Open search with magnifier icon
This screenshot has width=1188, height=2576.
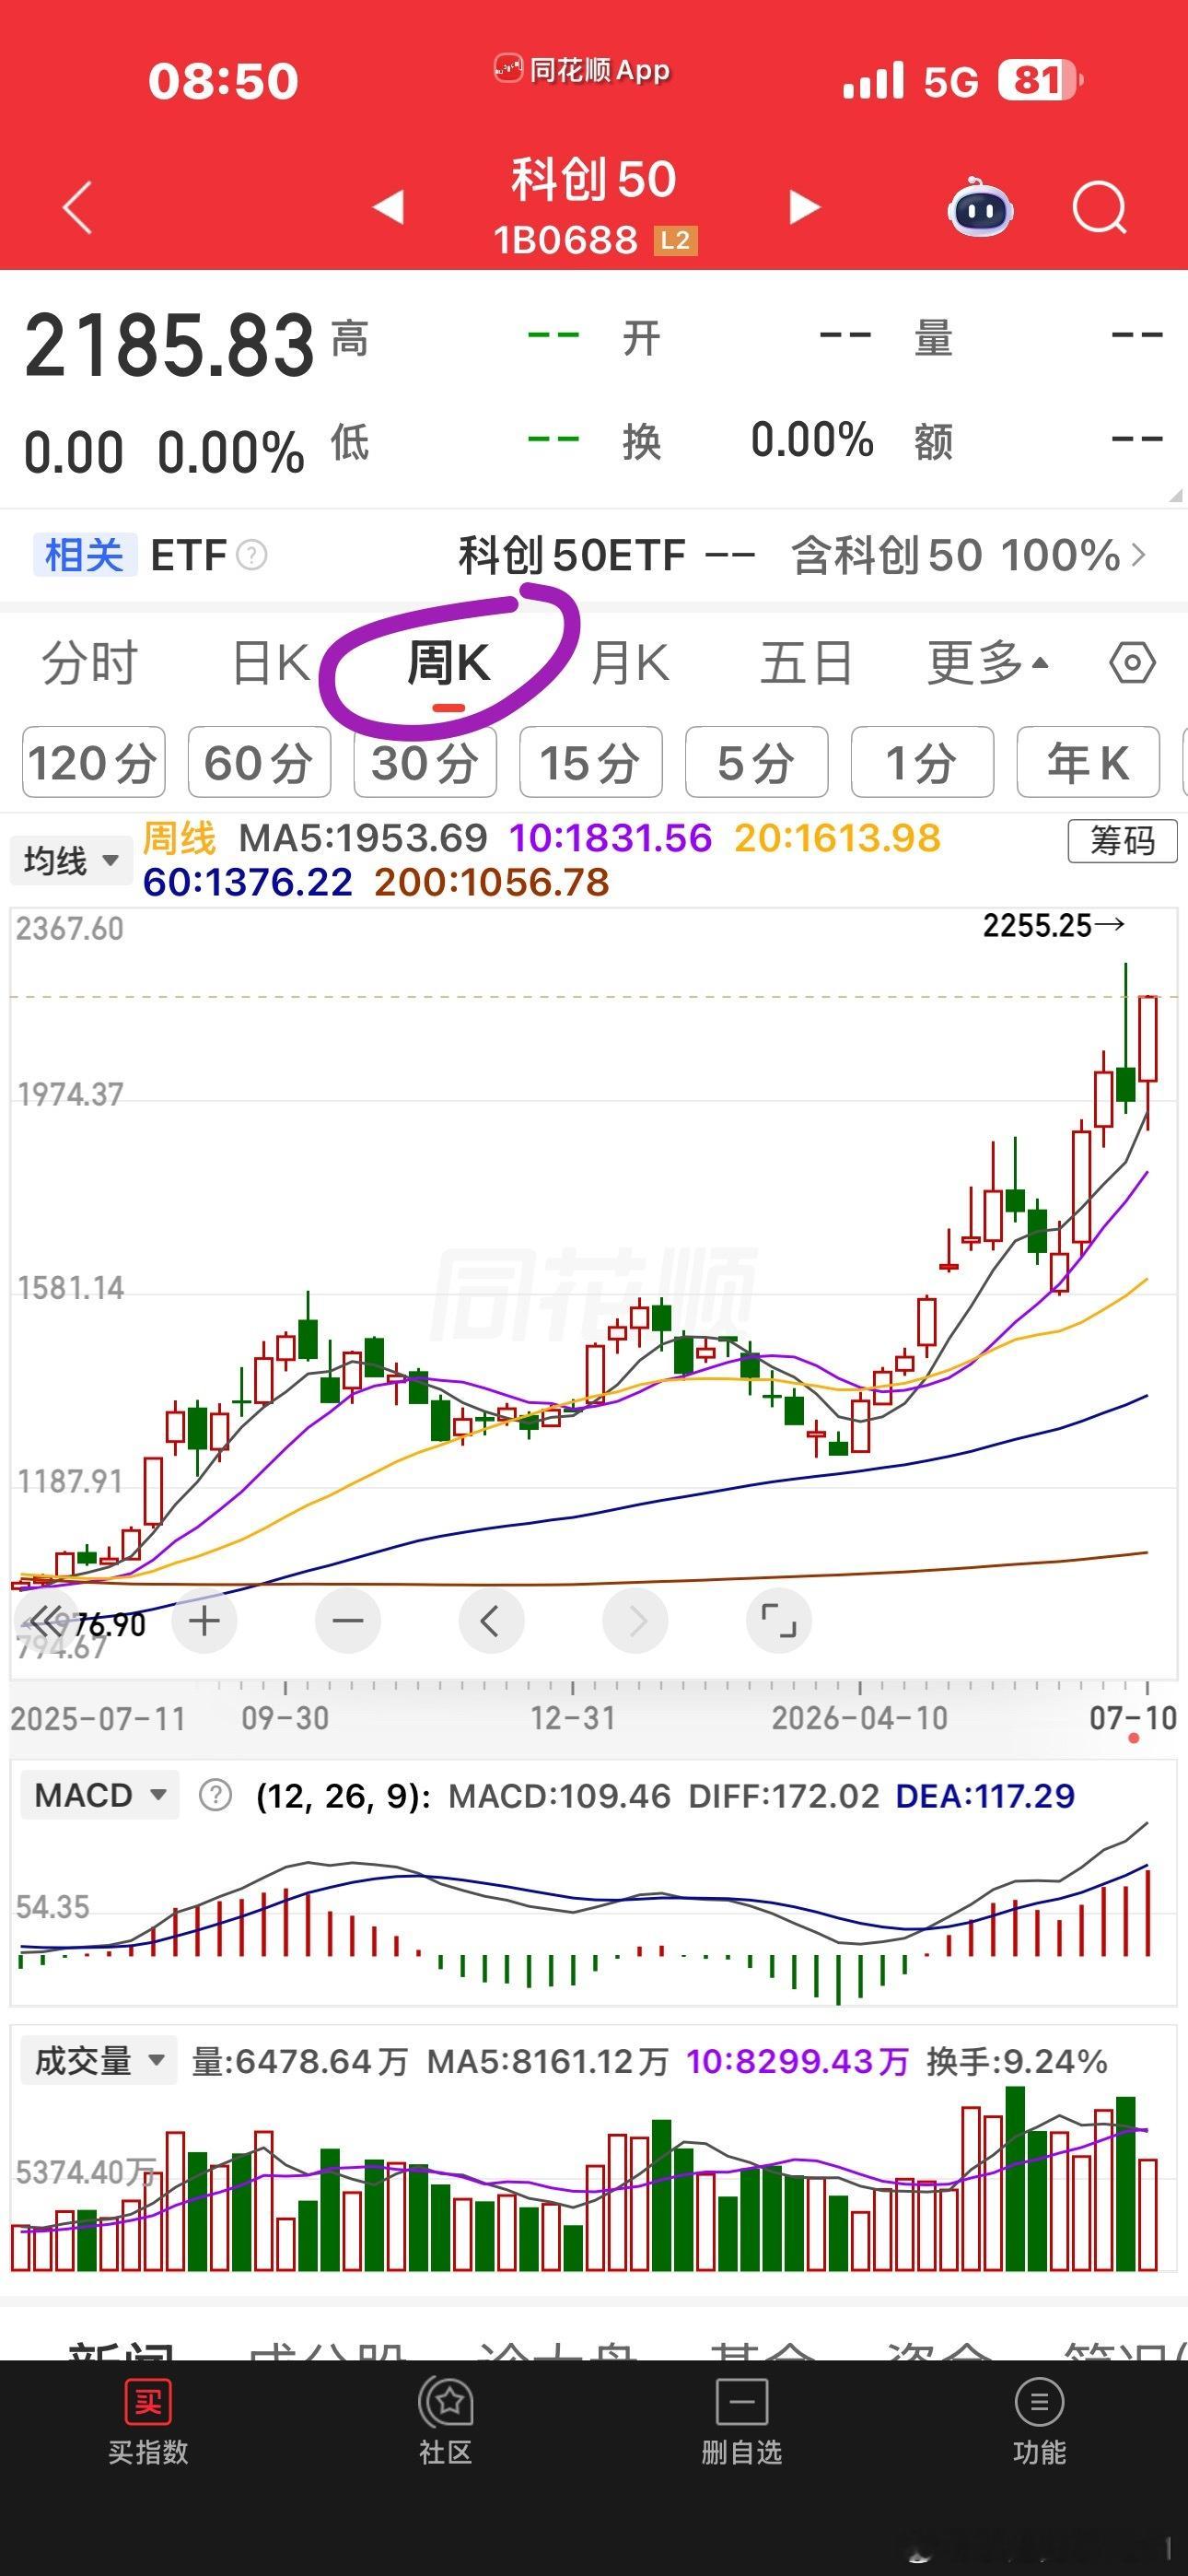pyautogui.click(x=1100, y=207)
